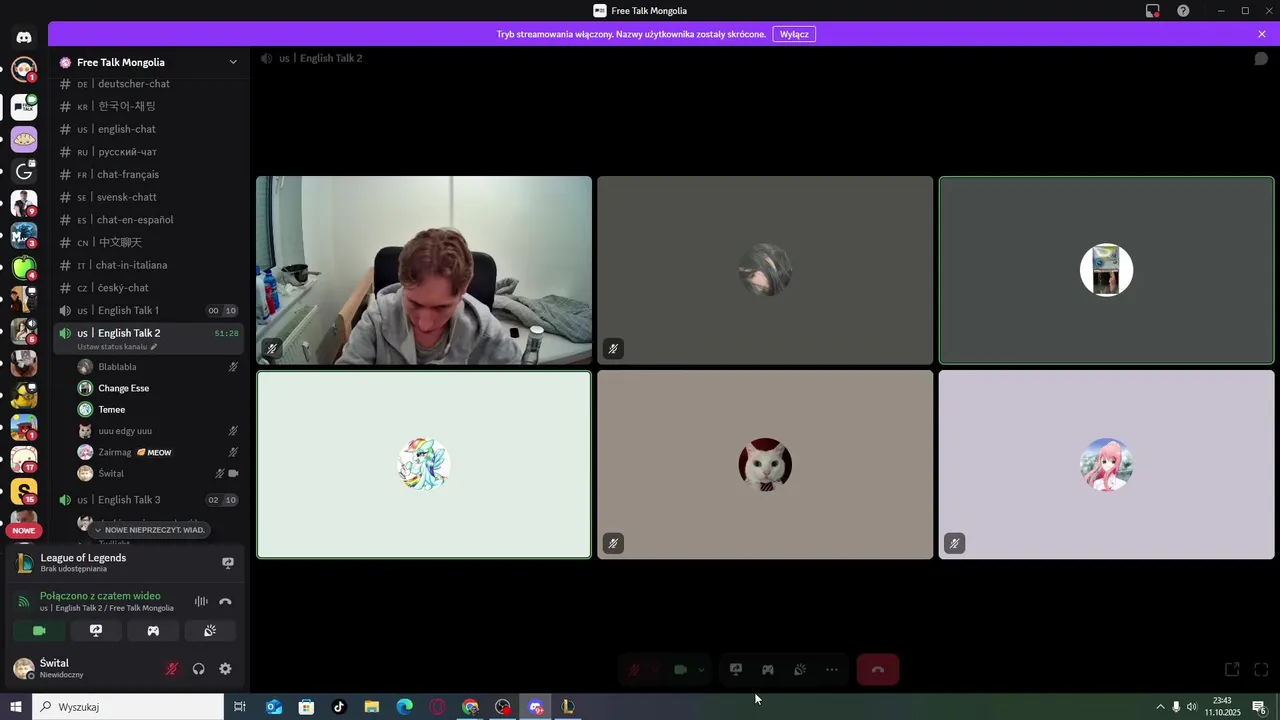Open the svensk-chatt text channel
Viewport: 1280px width, 720px height.
tap(150, 197)
